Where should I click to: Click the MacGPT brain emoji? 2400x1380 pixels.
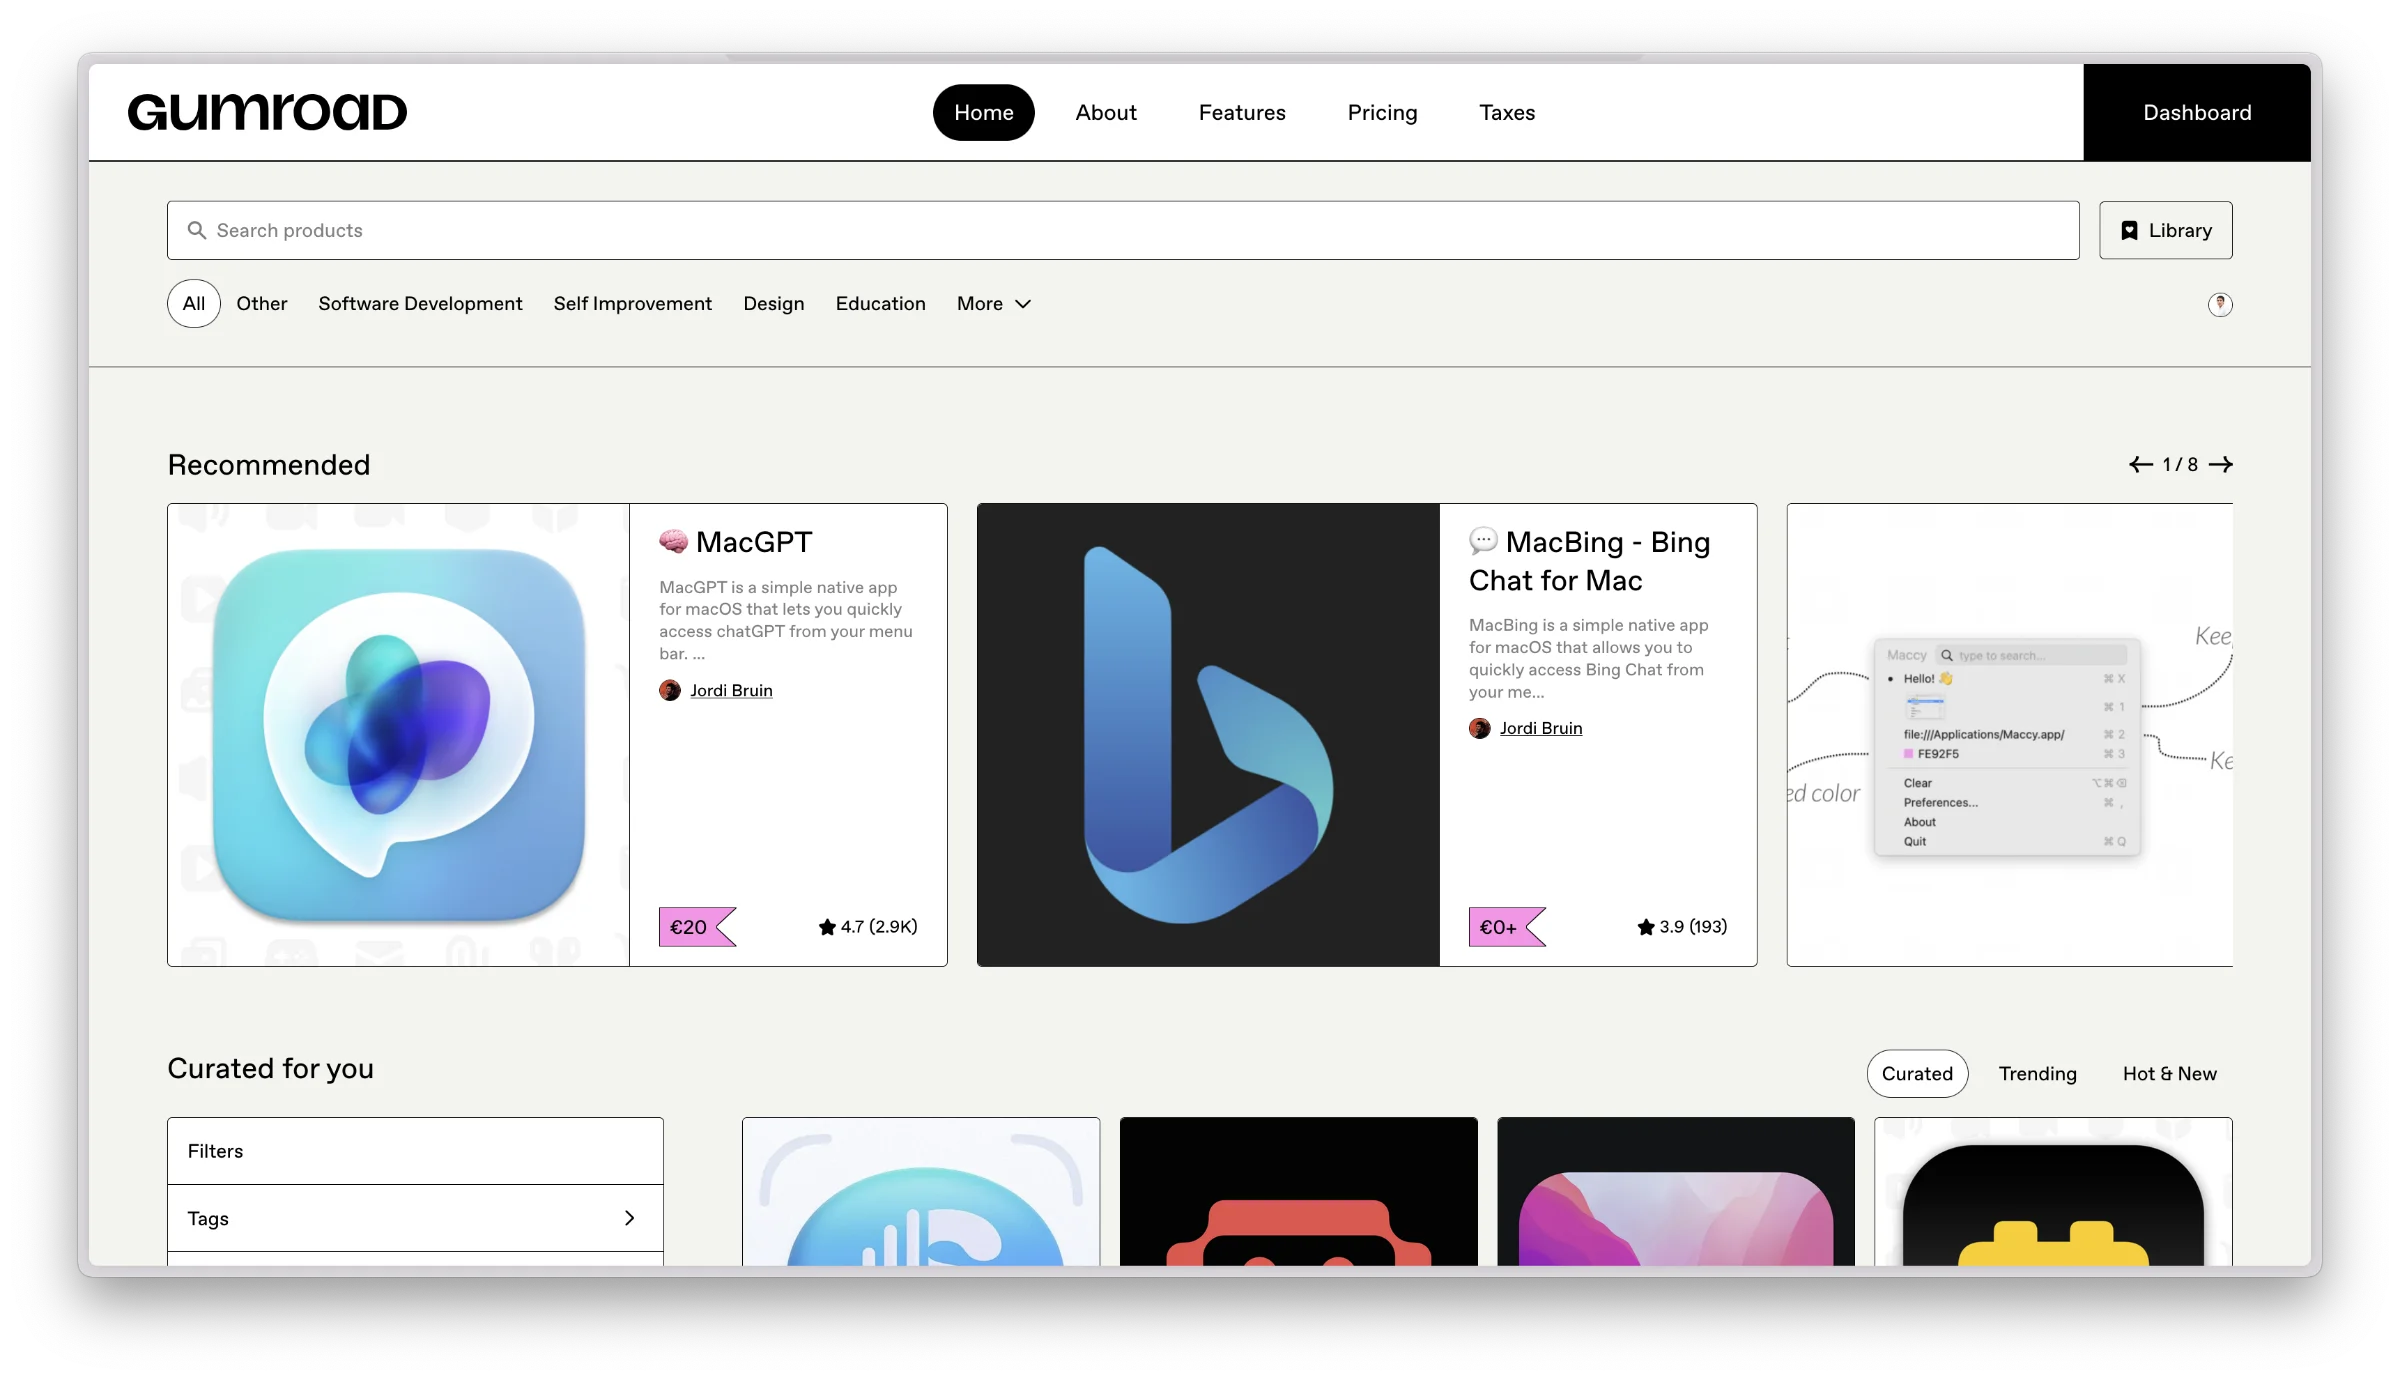pos(674,541)
